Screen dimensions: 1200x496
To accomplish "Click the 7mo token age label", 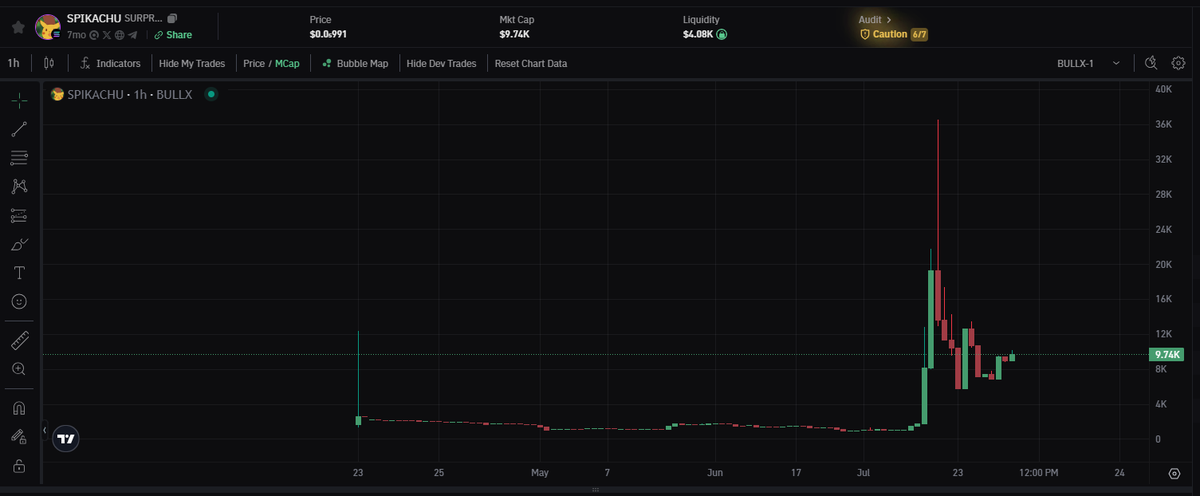I will (76, 35).
